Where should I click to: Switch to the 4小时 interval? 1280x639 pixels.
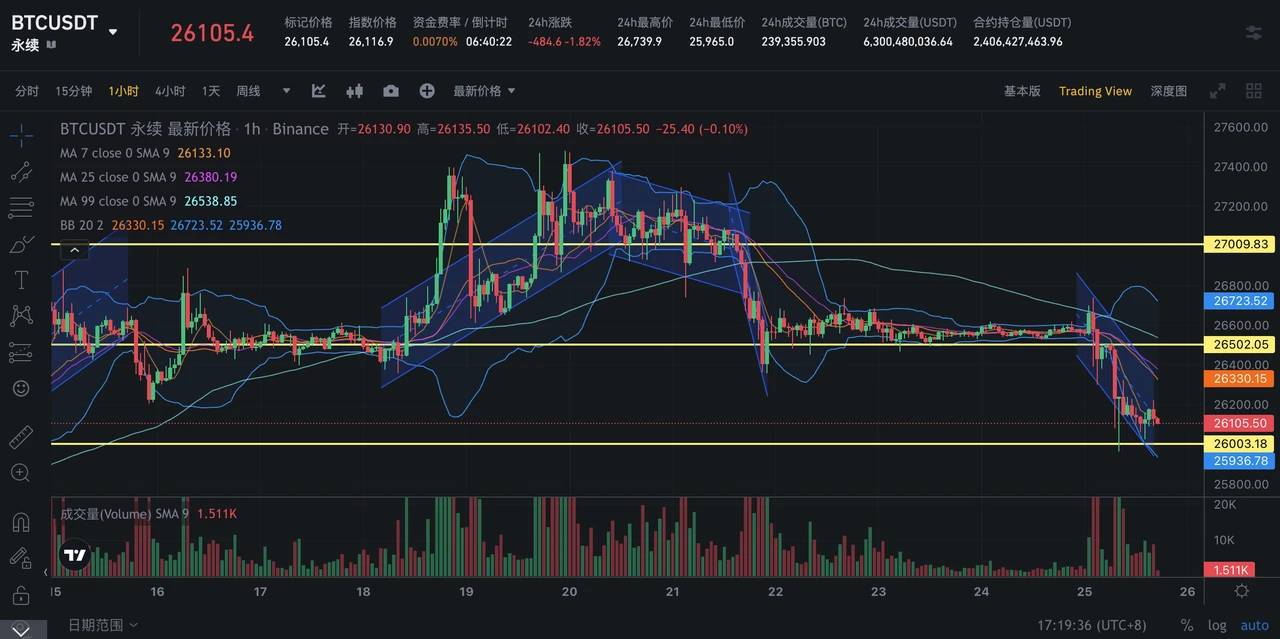pos(170,91)
